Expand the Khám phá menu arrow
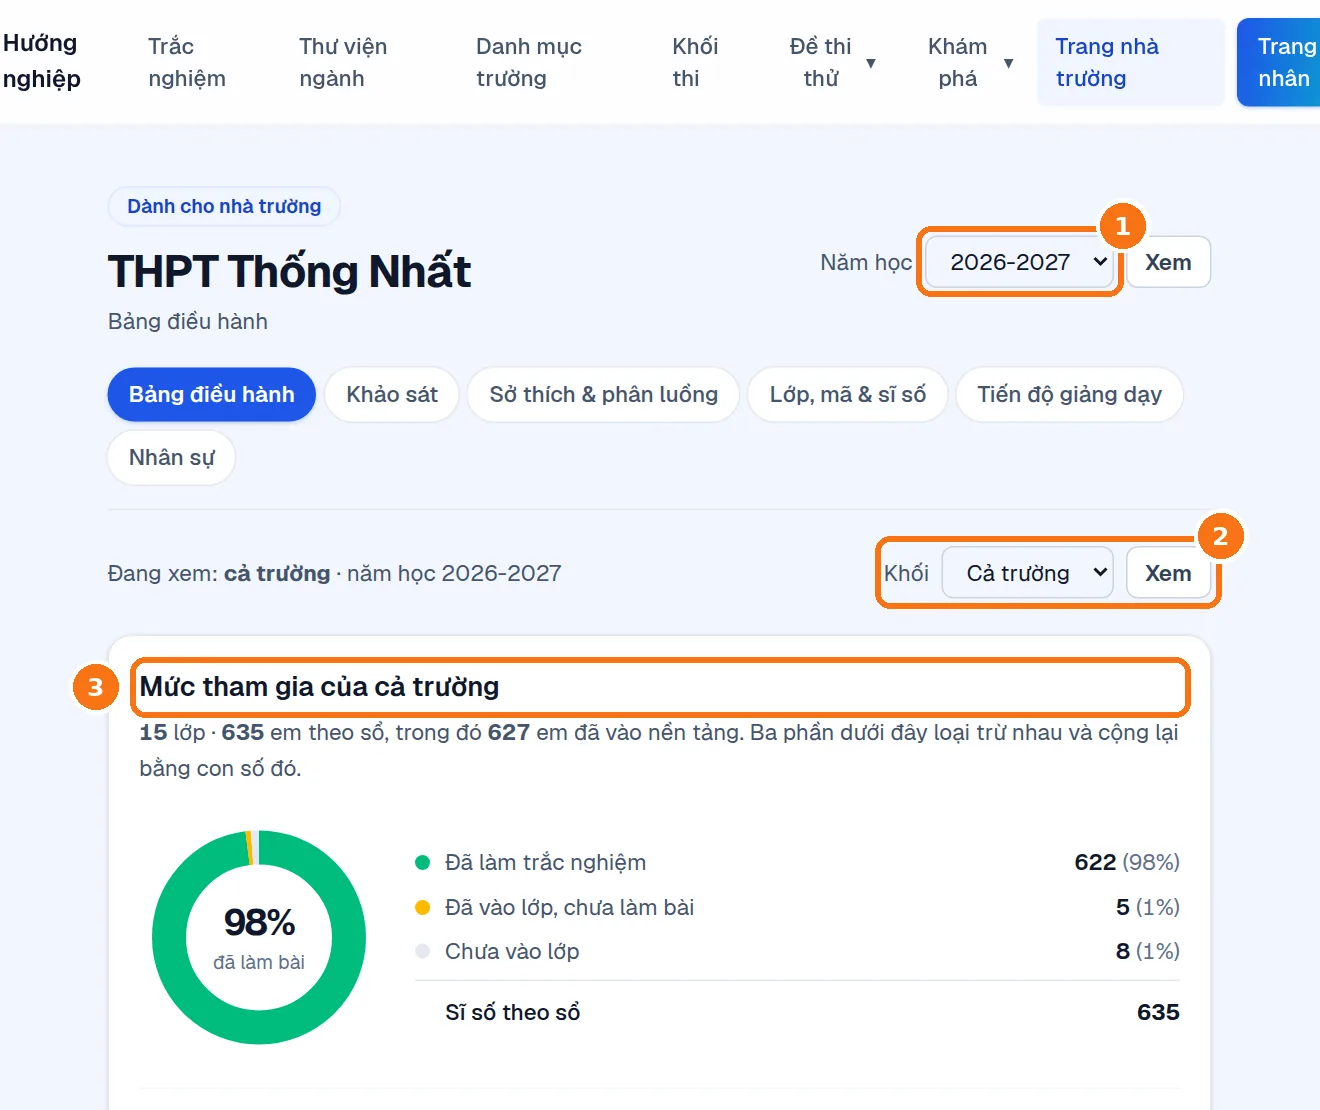This screenshot has height=1110, width=1320. 1008,63
